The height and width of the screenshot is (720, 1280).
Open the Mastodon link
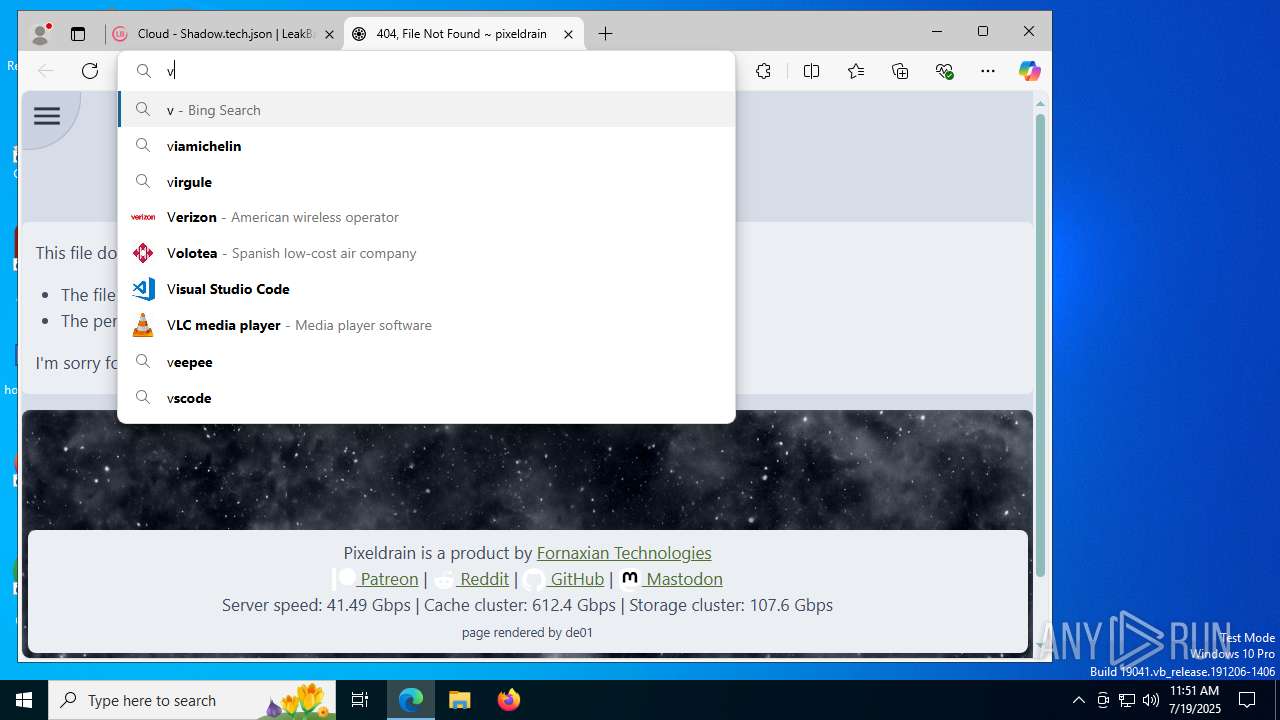click(x=670, y=579)
